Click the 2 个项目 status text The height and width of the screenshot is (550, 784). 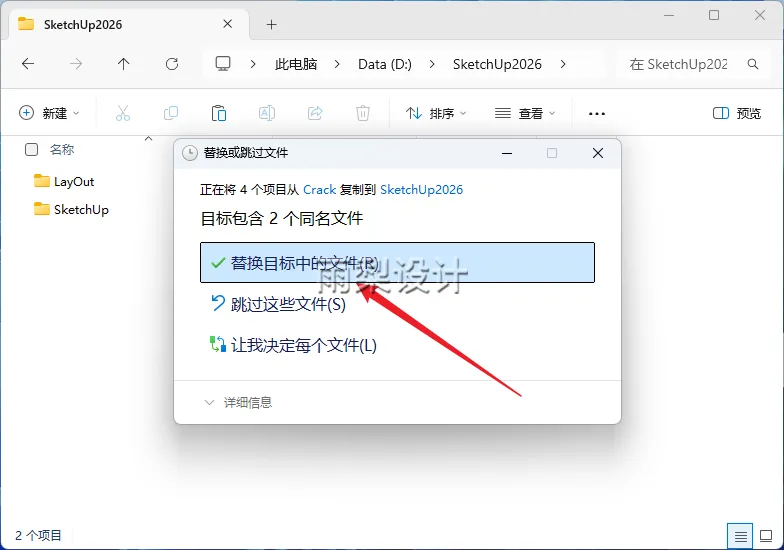pos(38,536)
